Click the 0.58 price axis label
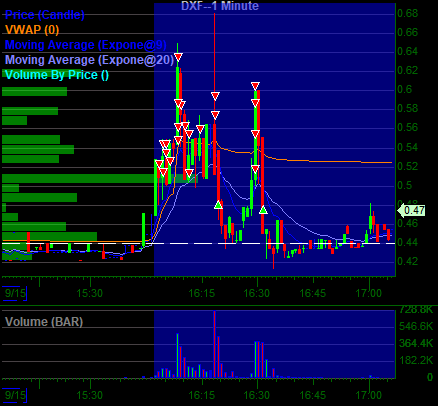The width and height of the screenshot is (438, 406). coord(407,108)
